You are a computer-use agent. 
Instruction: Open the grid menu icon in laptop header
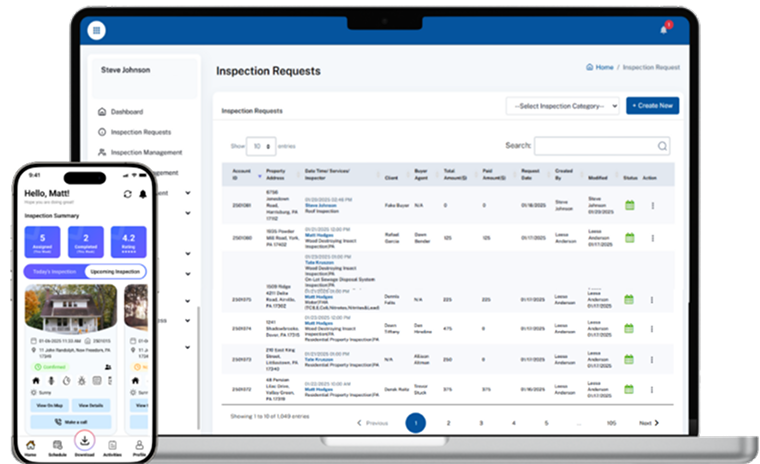click(96, 31)
